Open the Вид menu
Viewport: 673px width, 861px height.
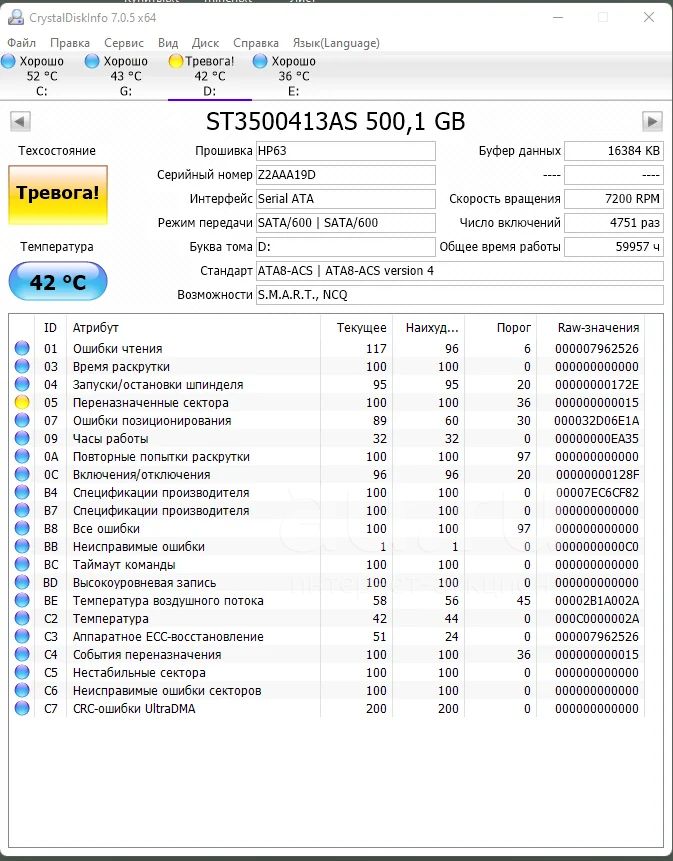tap(168, 43)
